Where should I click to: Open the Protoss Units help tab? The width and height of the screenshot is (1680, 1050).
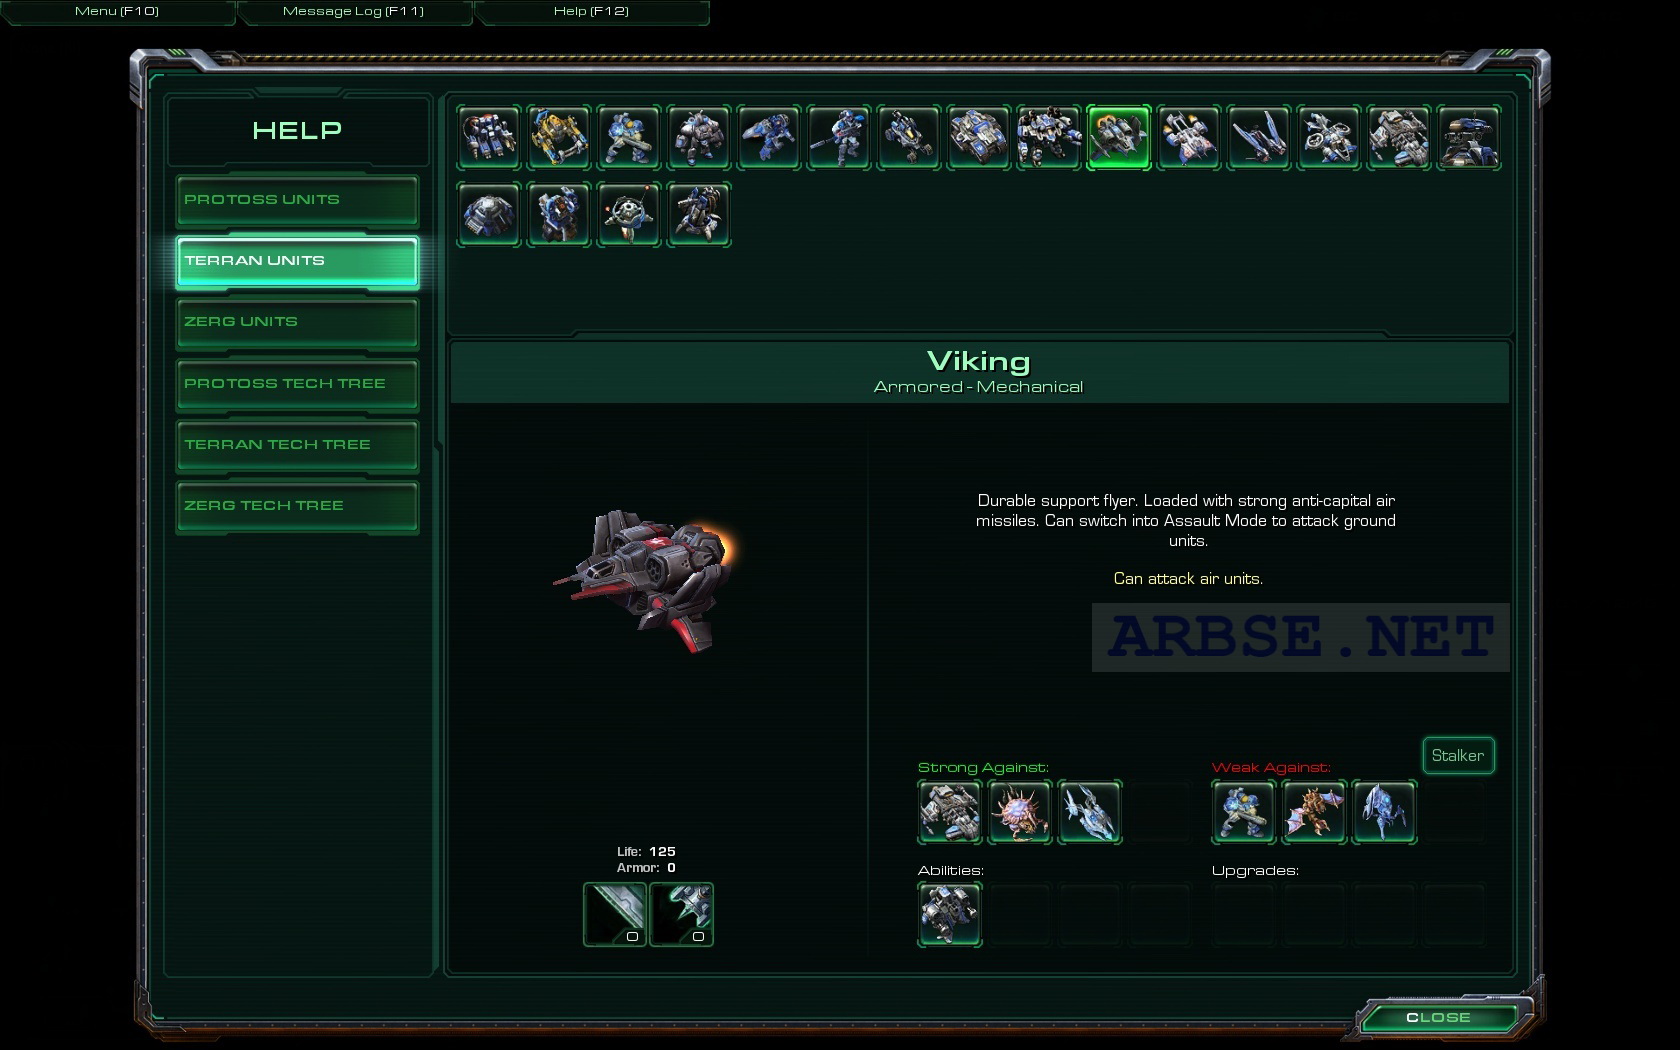click(x=297, y=200)
